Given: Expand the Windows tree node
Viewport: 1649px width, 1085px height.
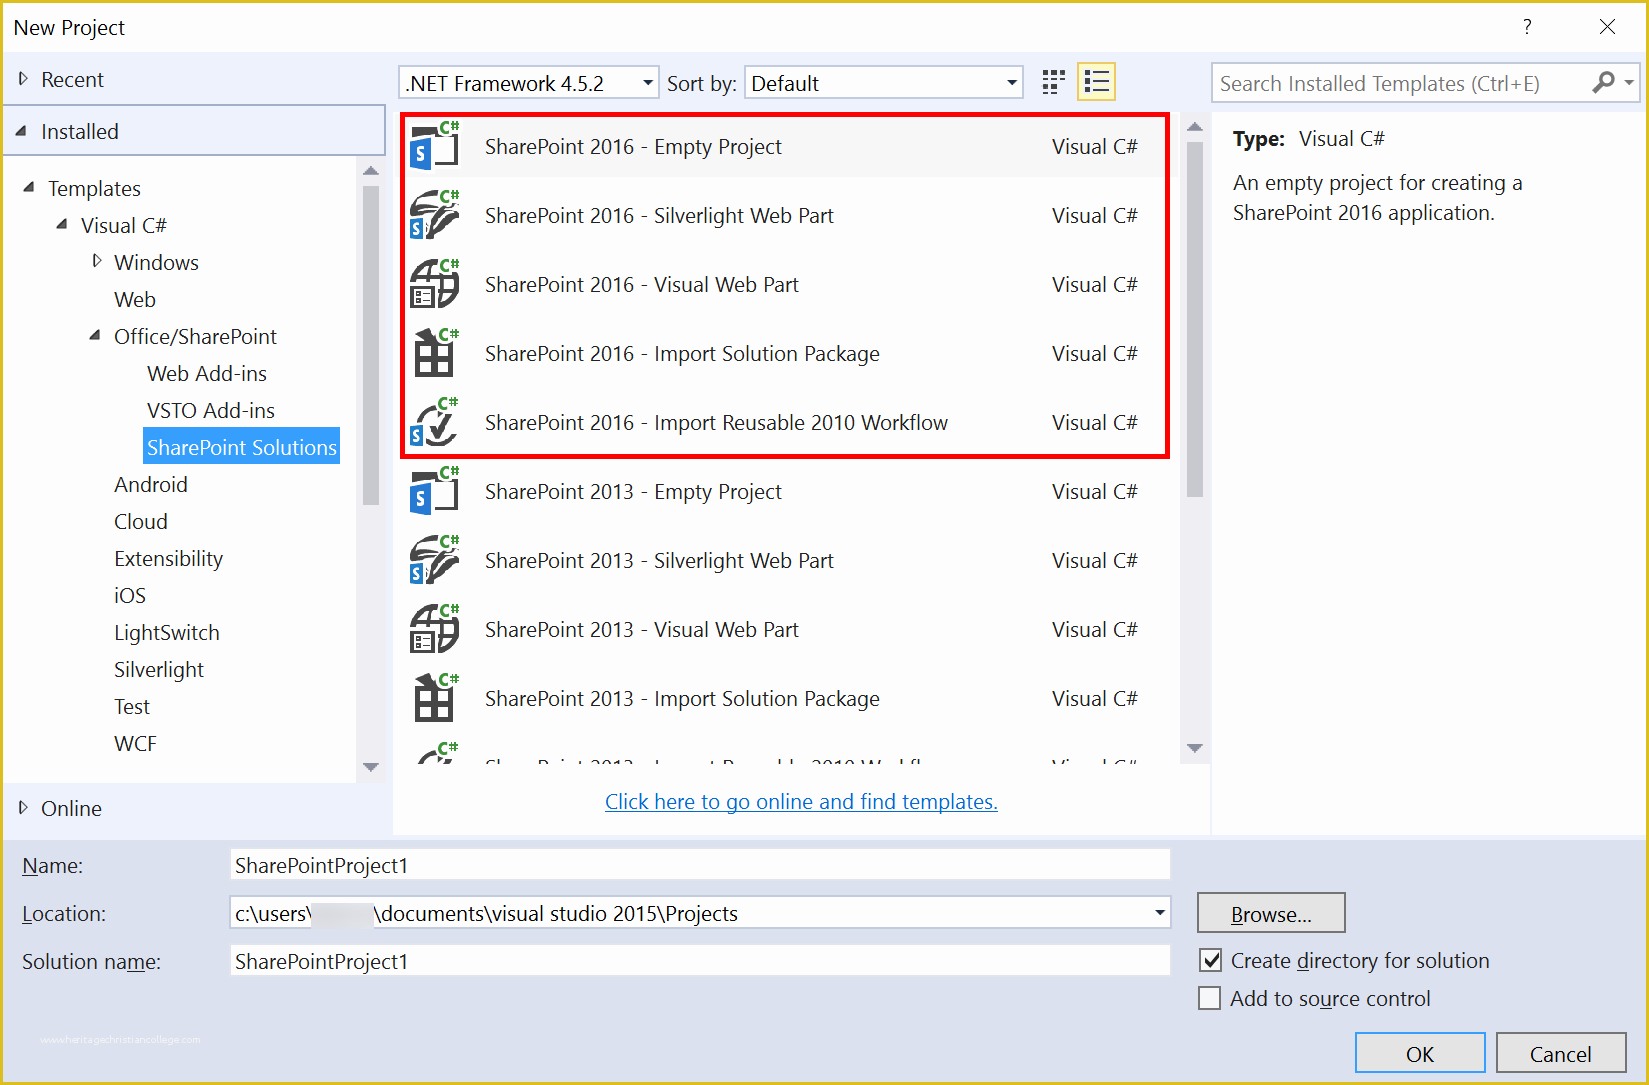Looking at the screenshot, I should [x=96, y=261].
